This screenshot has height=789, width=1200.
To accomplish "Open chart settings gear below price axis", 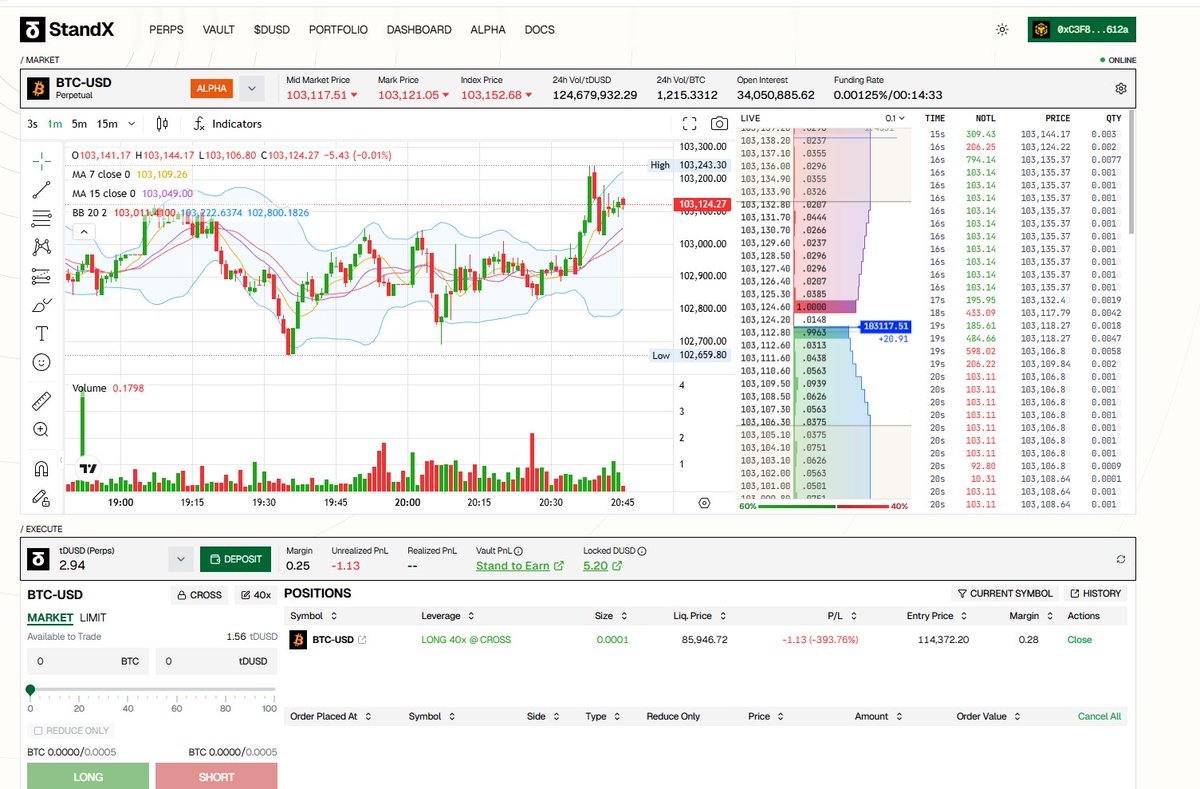I will point(704,503).
